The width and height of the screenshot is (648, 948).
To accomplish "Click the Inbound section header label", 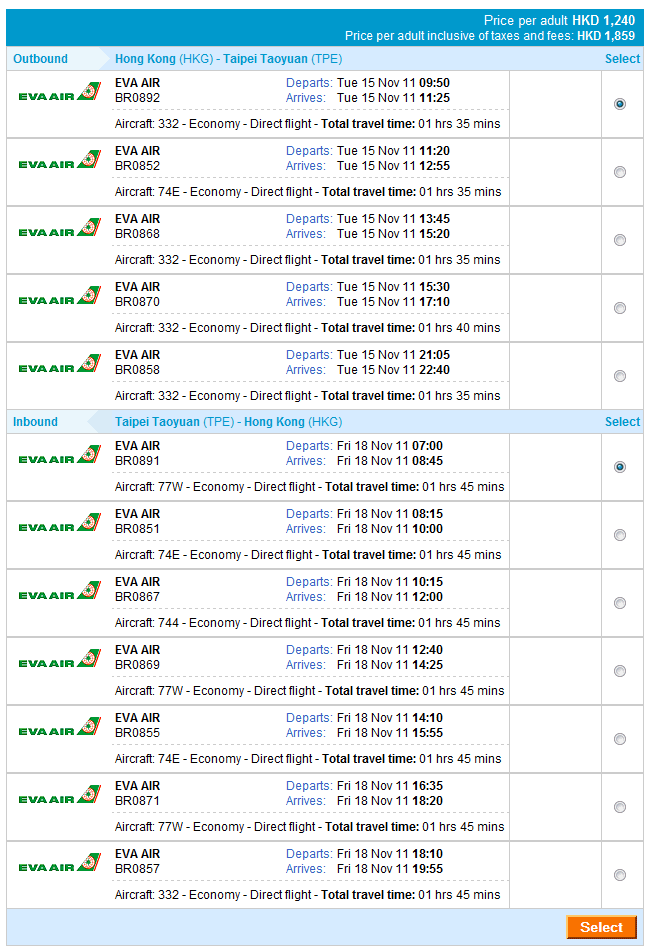I will pos(36,422).
